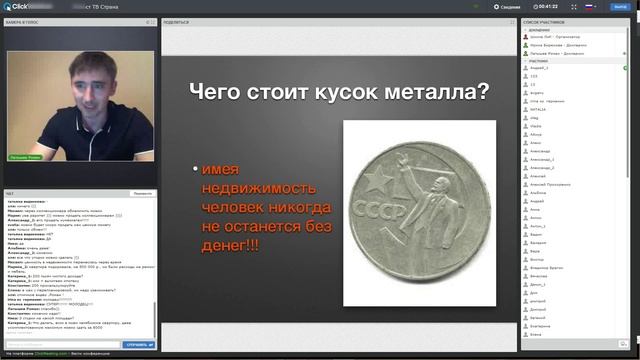This screenshot has width=640, height=360.
Task: Collapse the Участники attendees section
Action: 526,61
